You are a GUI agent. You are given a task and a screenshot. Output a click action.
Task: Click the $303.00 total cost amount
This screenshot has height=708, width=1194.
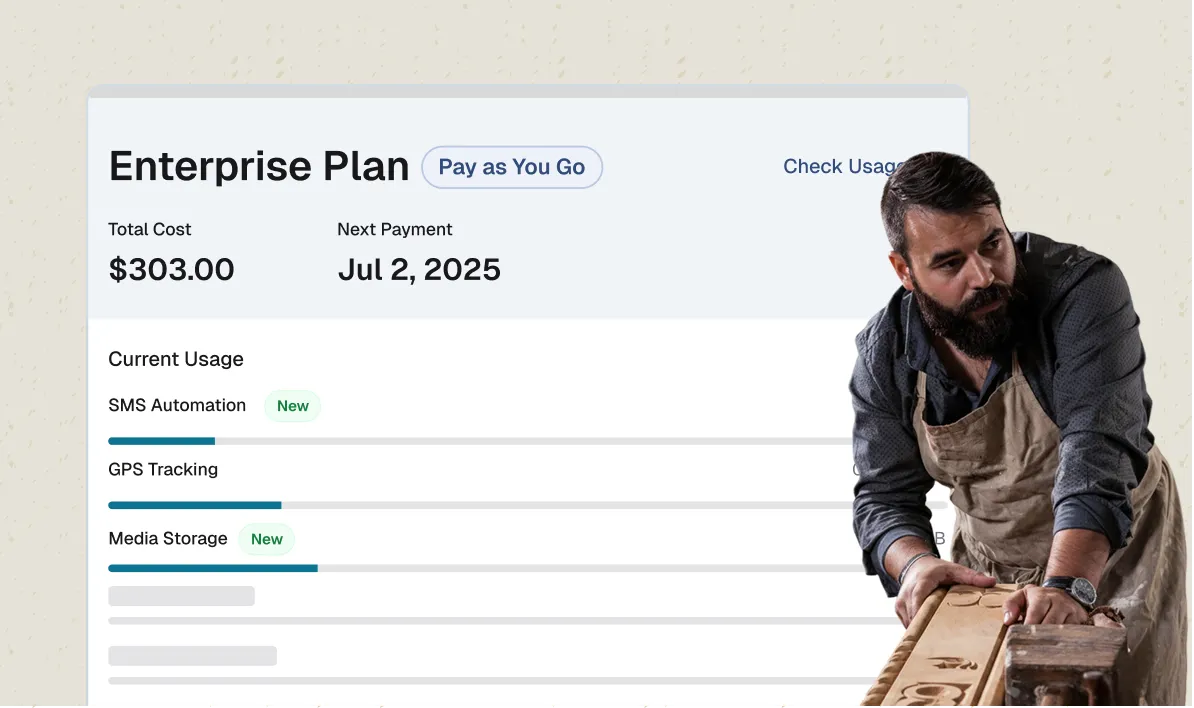tap(171, 269)
